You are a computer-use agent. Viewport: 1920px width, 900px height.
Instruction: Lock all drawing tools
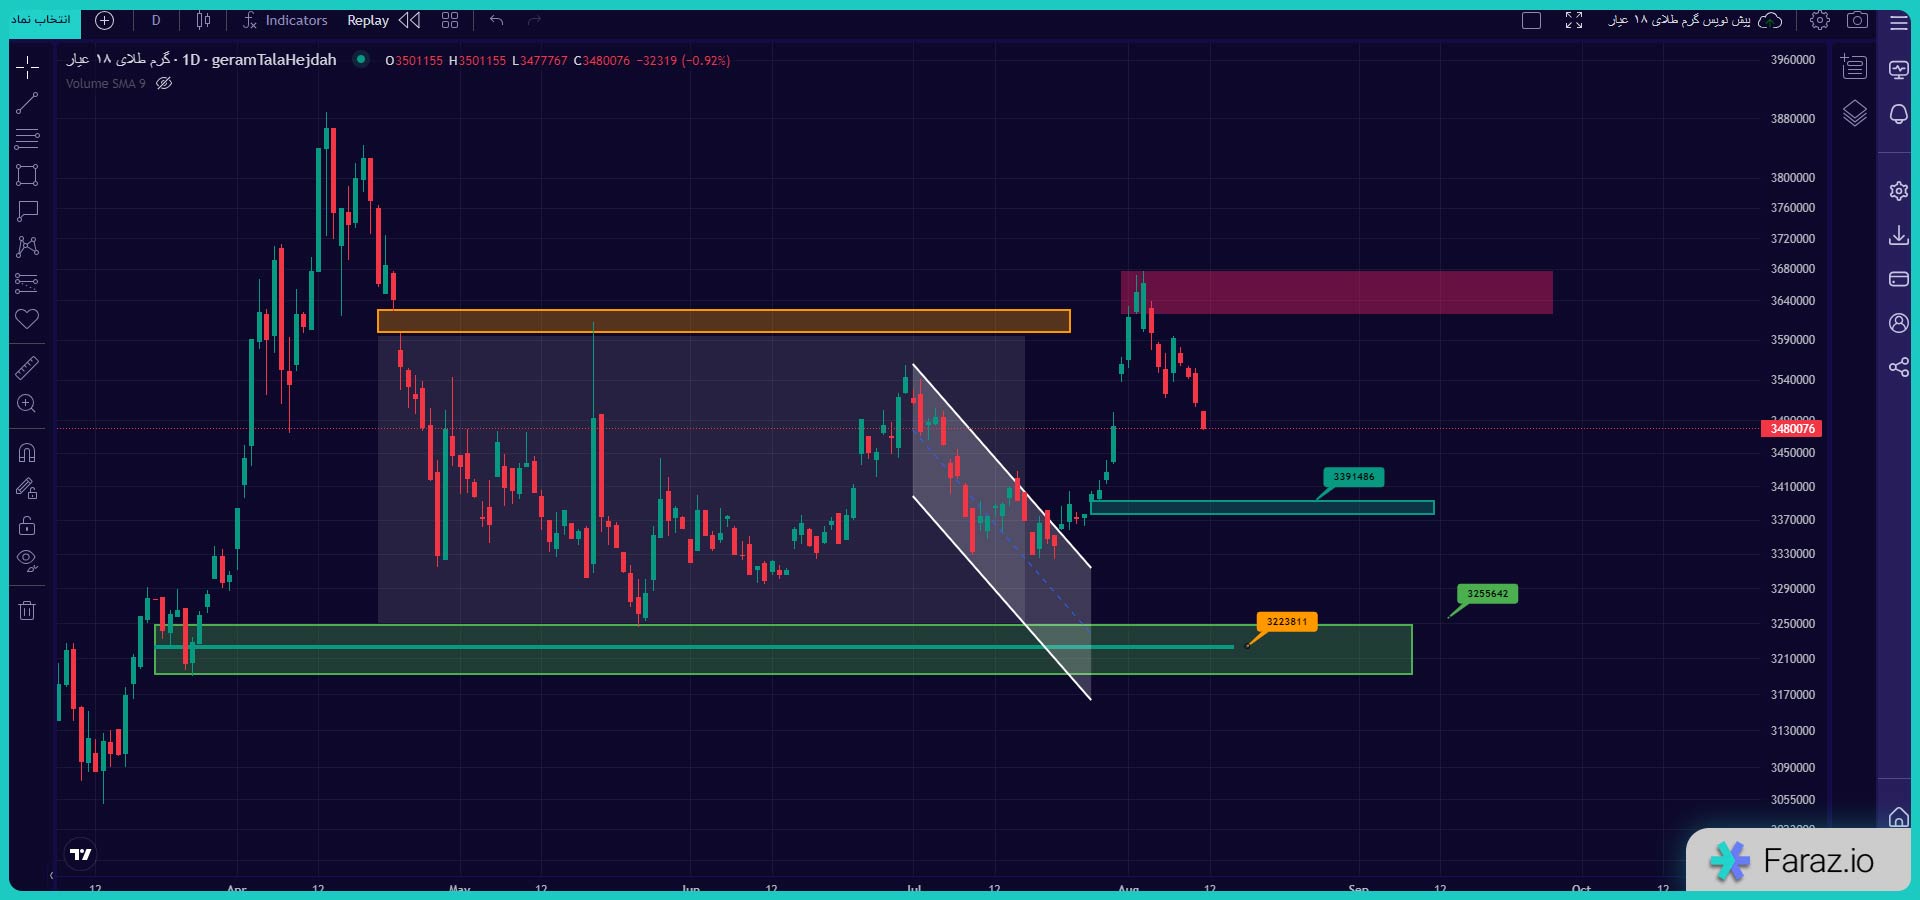[x=27, y=525]
